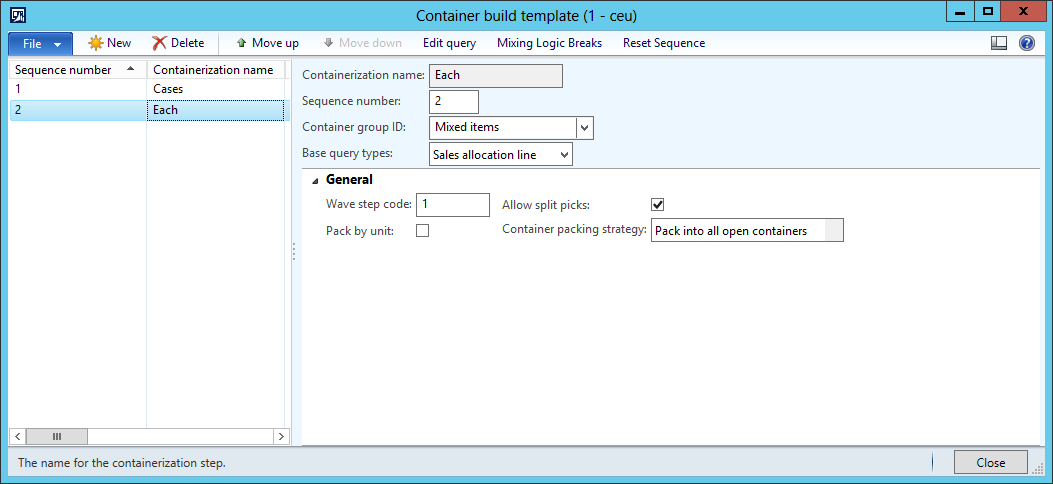
Task: Open the File menu
Action: pyautogui.click(x=40, y=44)
